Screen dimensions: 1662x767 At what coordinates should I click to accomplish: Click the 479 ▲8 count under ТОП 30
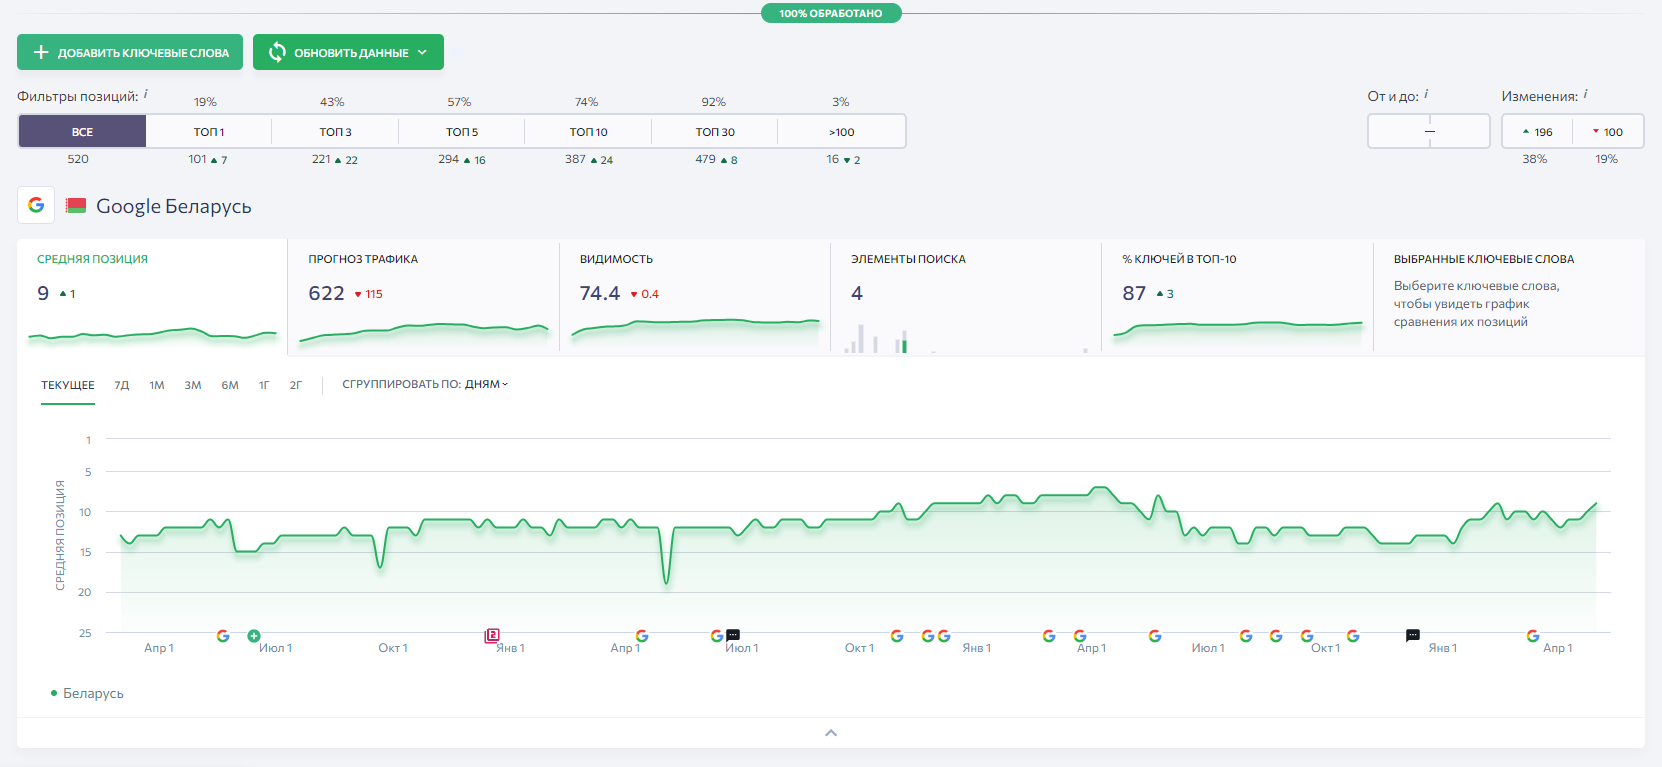coord(716,159)
